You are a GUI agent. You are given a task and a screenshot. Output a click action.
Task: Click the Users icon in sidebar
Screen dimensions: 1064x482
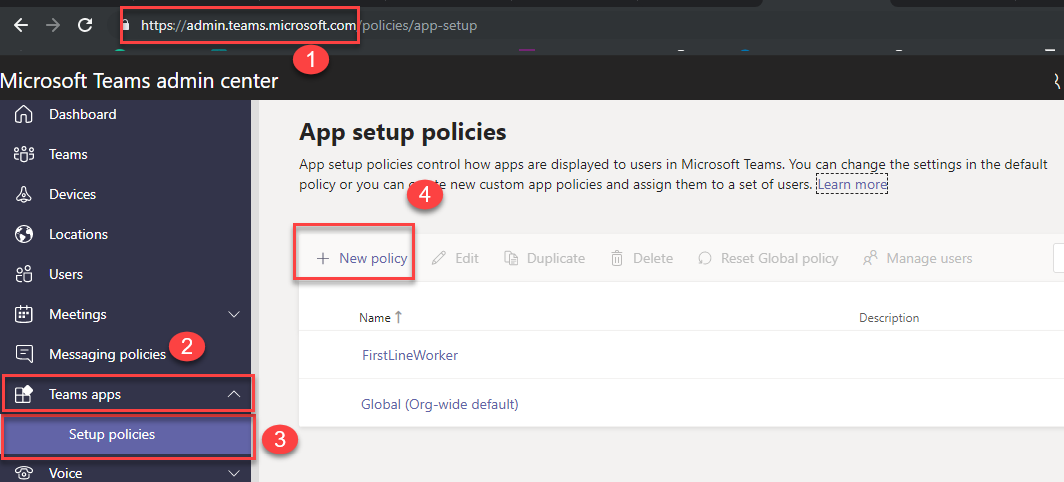(24, 274)
